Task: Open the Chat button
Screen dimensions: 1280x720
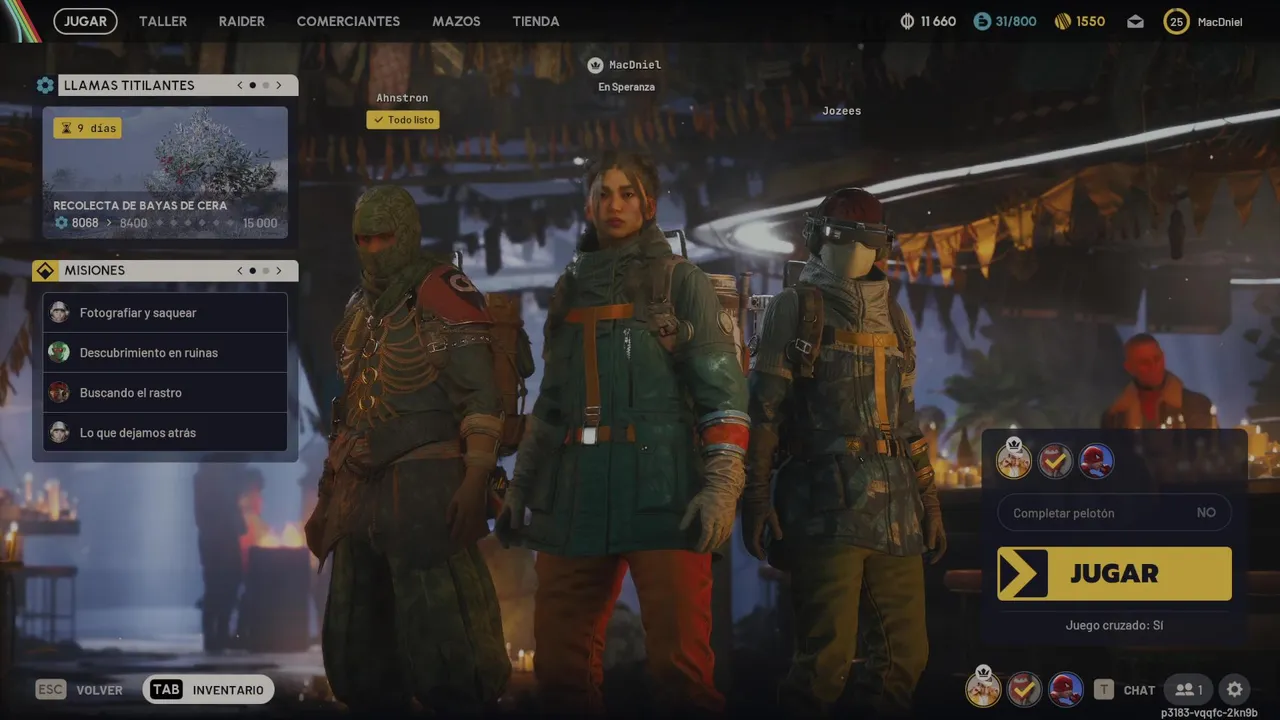Action: click(x=1126, y=690)
